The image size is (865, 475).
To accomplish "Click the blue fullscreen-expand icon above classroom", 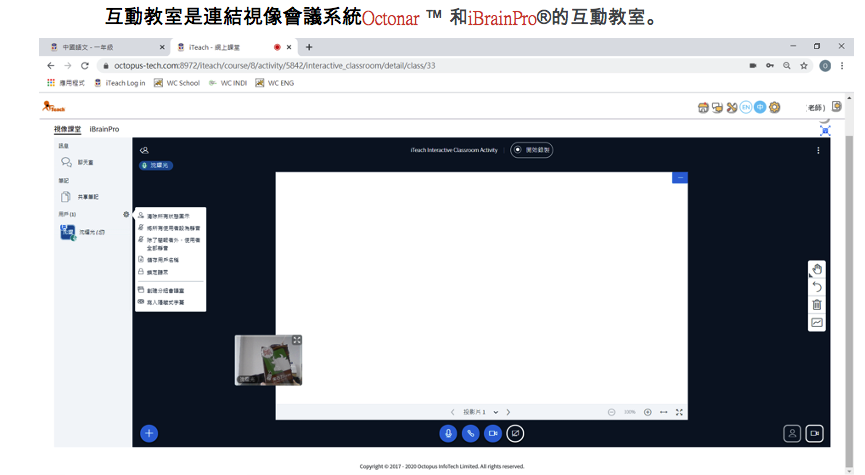I will (825, 131).
